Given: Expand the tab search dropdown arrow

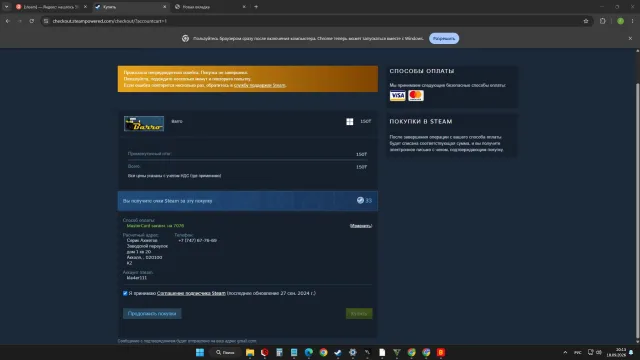Looking at the screenshot, I should (x=7, y=7).
